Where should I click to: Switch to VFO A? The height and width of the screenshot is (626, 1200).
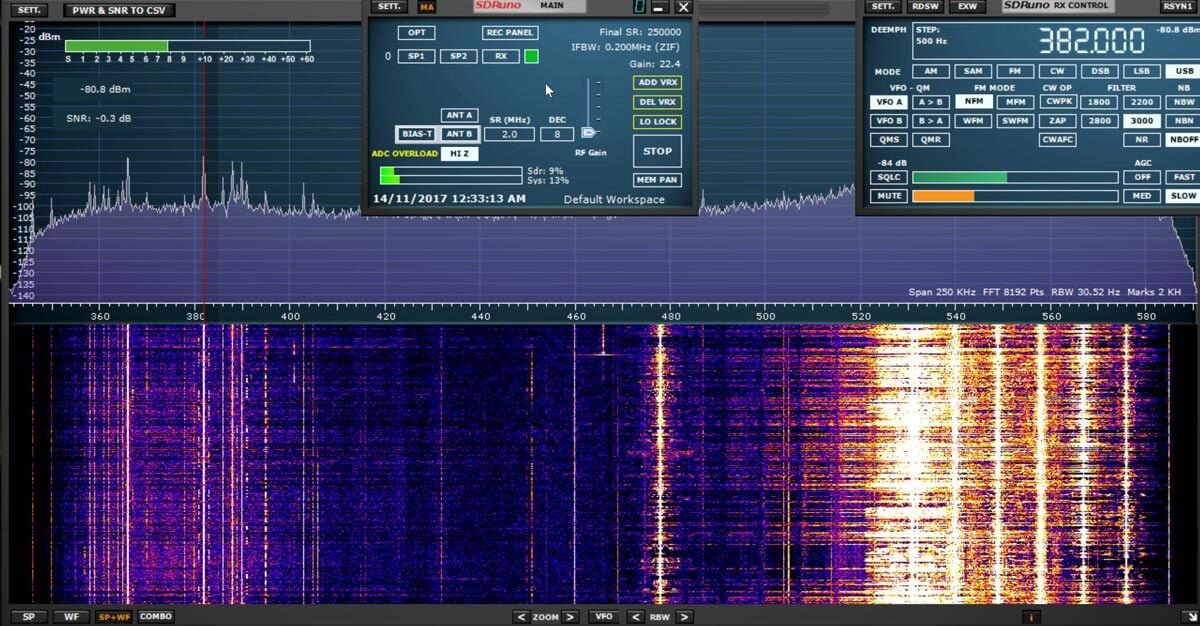point(889,102)
